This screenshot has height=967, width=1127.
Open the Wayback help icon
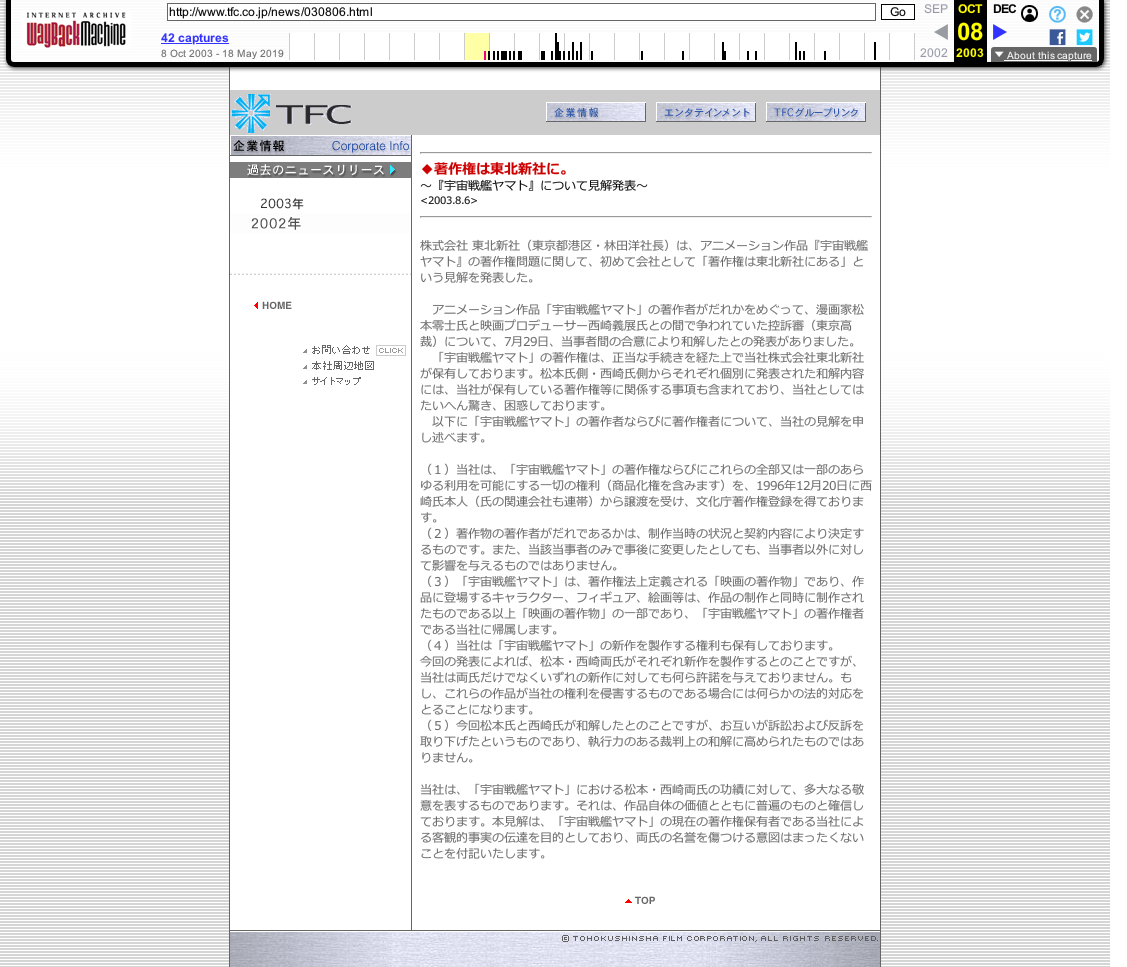(1057, 14)
